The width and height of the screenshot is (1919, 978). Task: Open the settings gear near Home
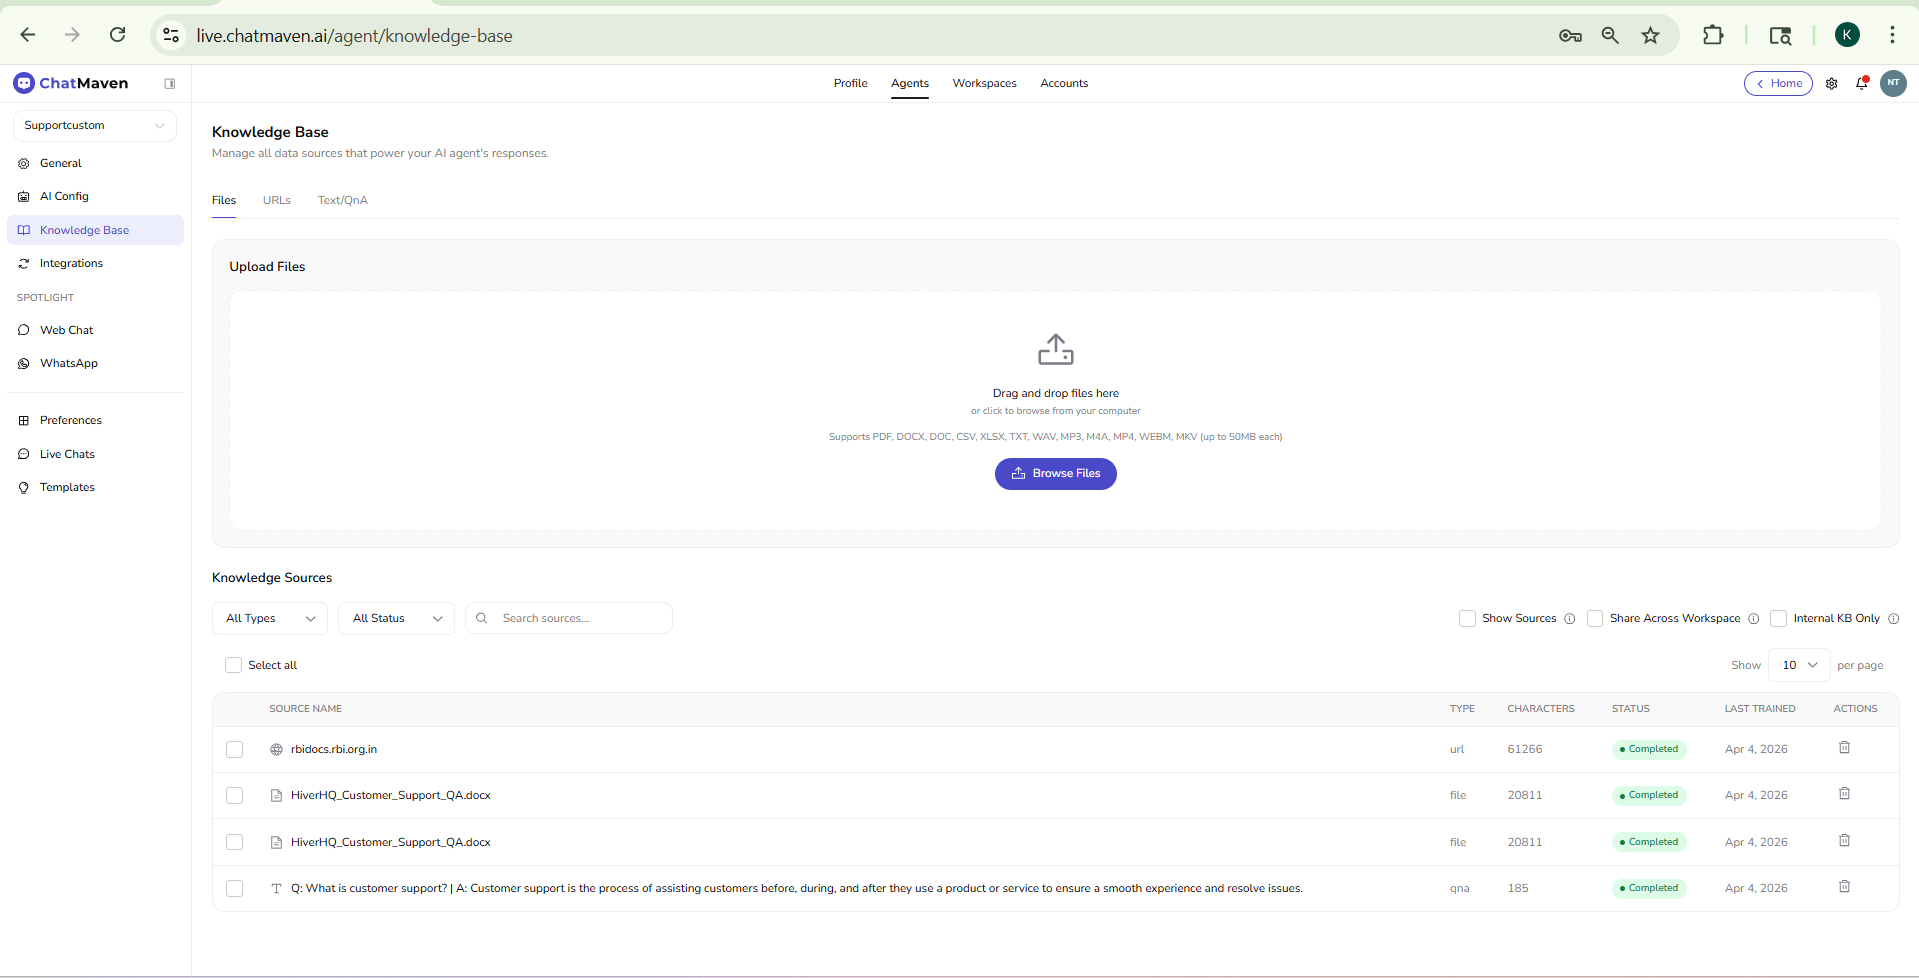tap(1832, 84)
